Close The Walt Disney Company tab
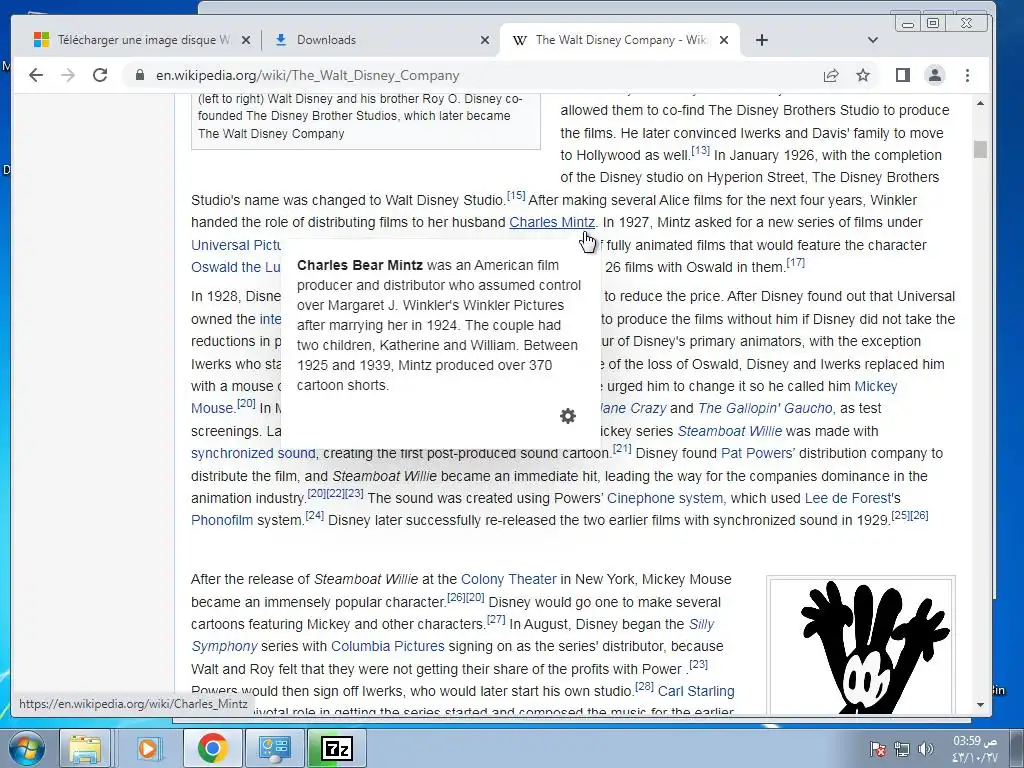The image size is (1024, 768). click(724, 40)
